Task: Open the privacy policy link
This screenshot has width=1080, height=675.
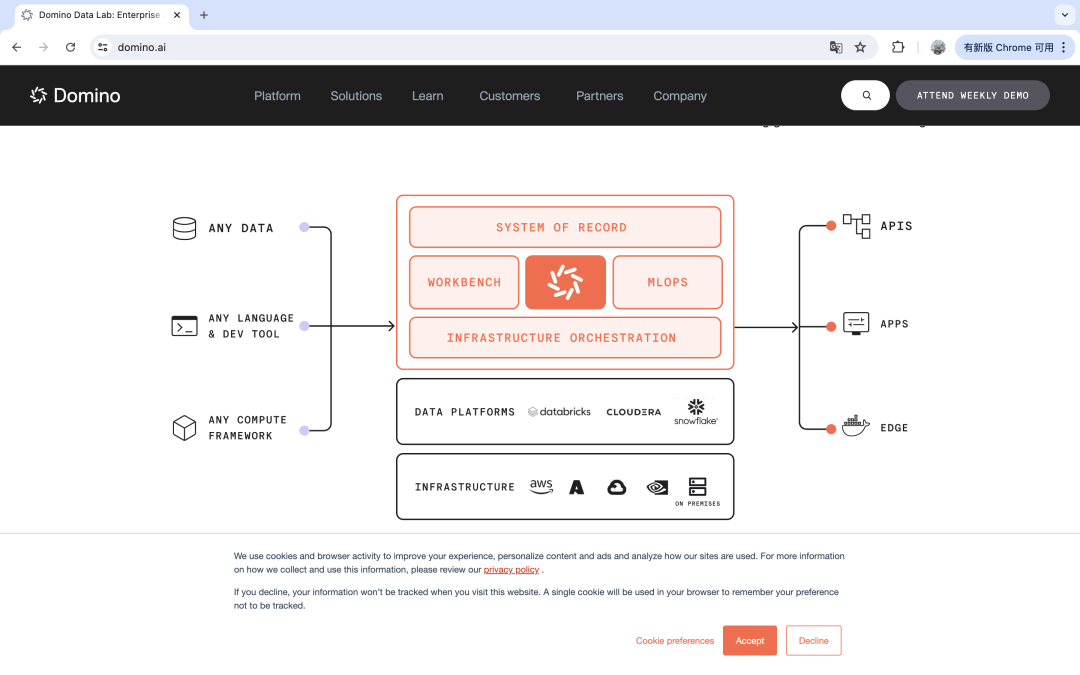Action: [x=511, y=570]
